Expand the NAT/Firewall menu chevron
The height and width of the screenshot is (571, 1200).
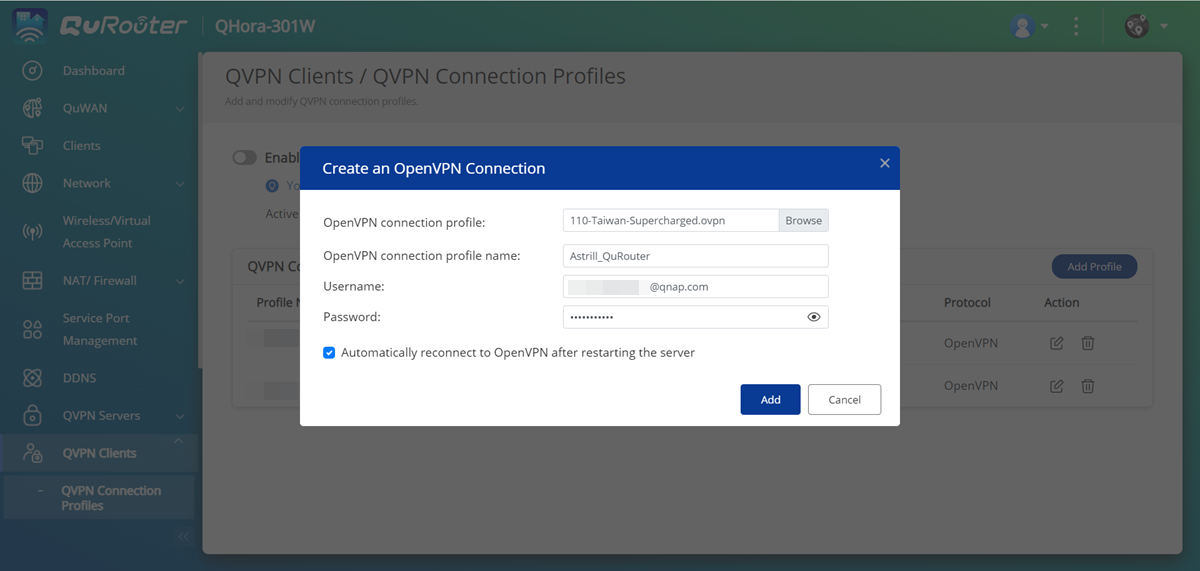[180, 282]
